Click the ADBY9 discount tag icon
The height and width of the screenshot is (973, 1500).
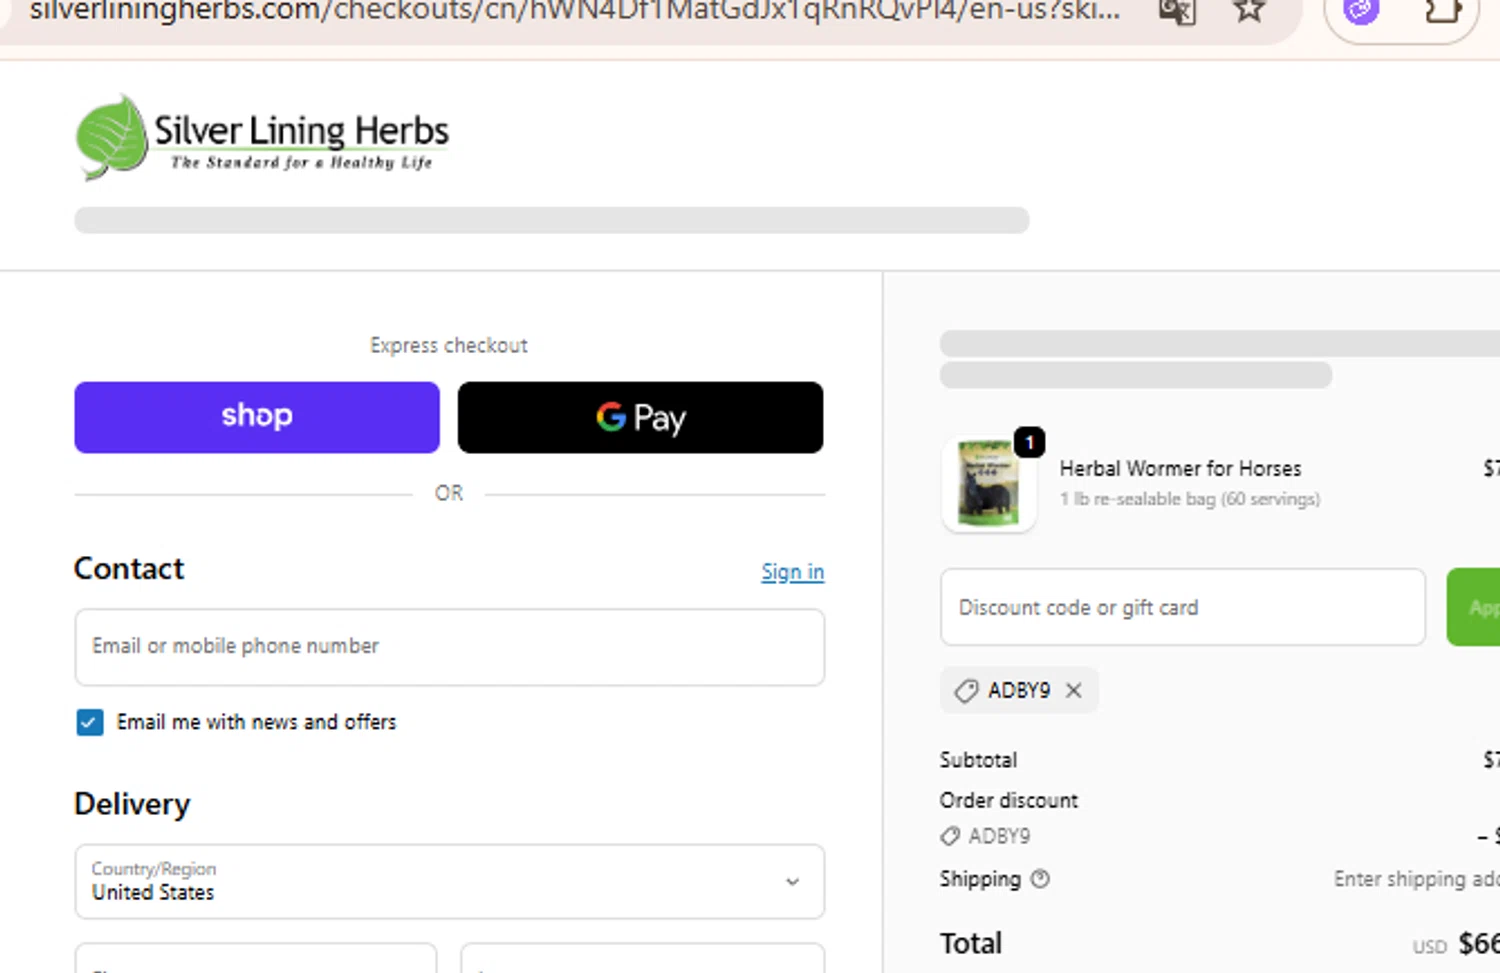pos(966,691)
